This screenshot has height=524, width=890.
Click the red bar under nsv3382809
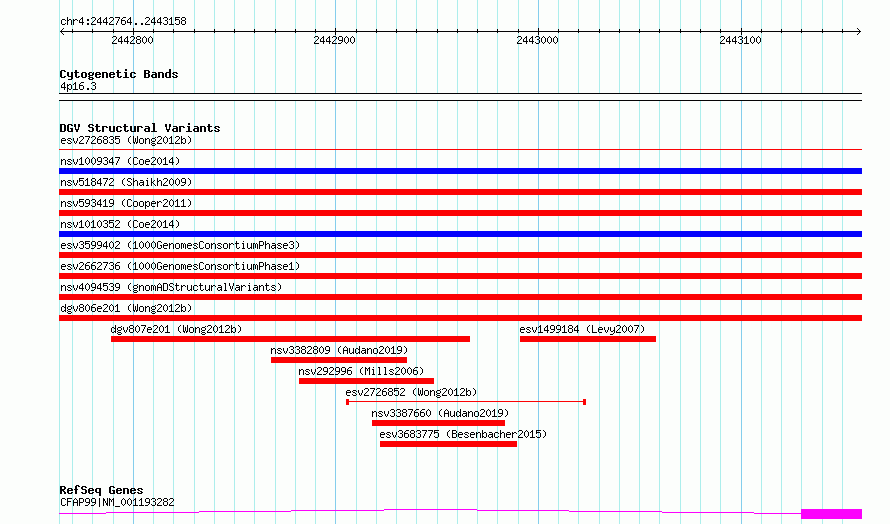coord(339,360)
